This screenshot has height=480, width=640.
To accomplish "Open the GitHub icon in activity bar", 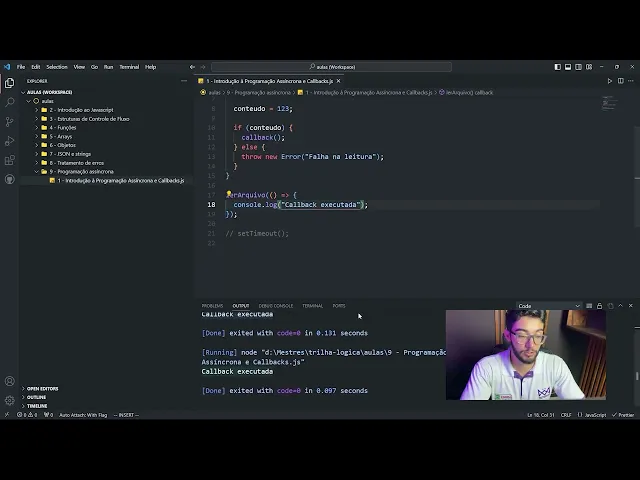I will 9,179.
